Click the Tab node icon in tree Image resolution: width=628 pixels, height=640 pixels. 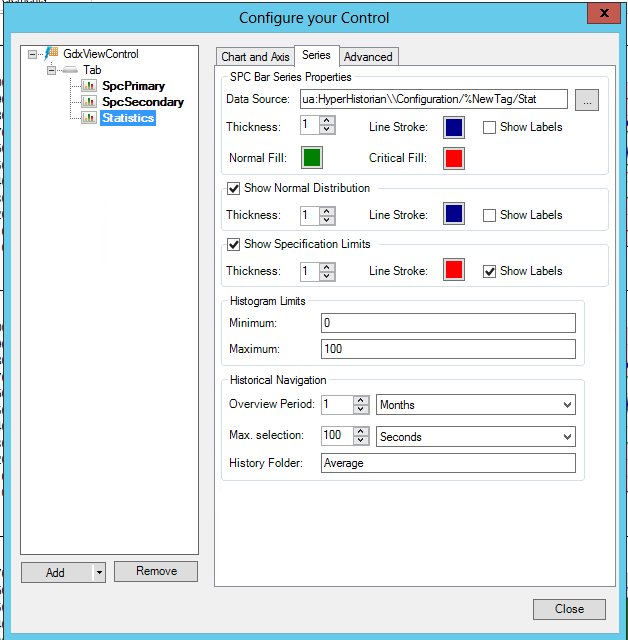[x=71, y=71]
